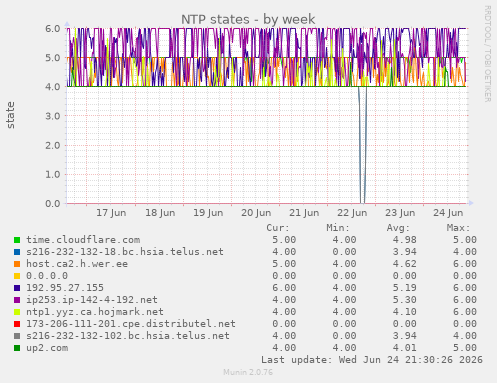Viewport: 497px width, 383px height.
Task: Select the 192.95.27.155 legend label
Action: tap(65, 288)
